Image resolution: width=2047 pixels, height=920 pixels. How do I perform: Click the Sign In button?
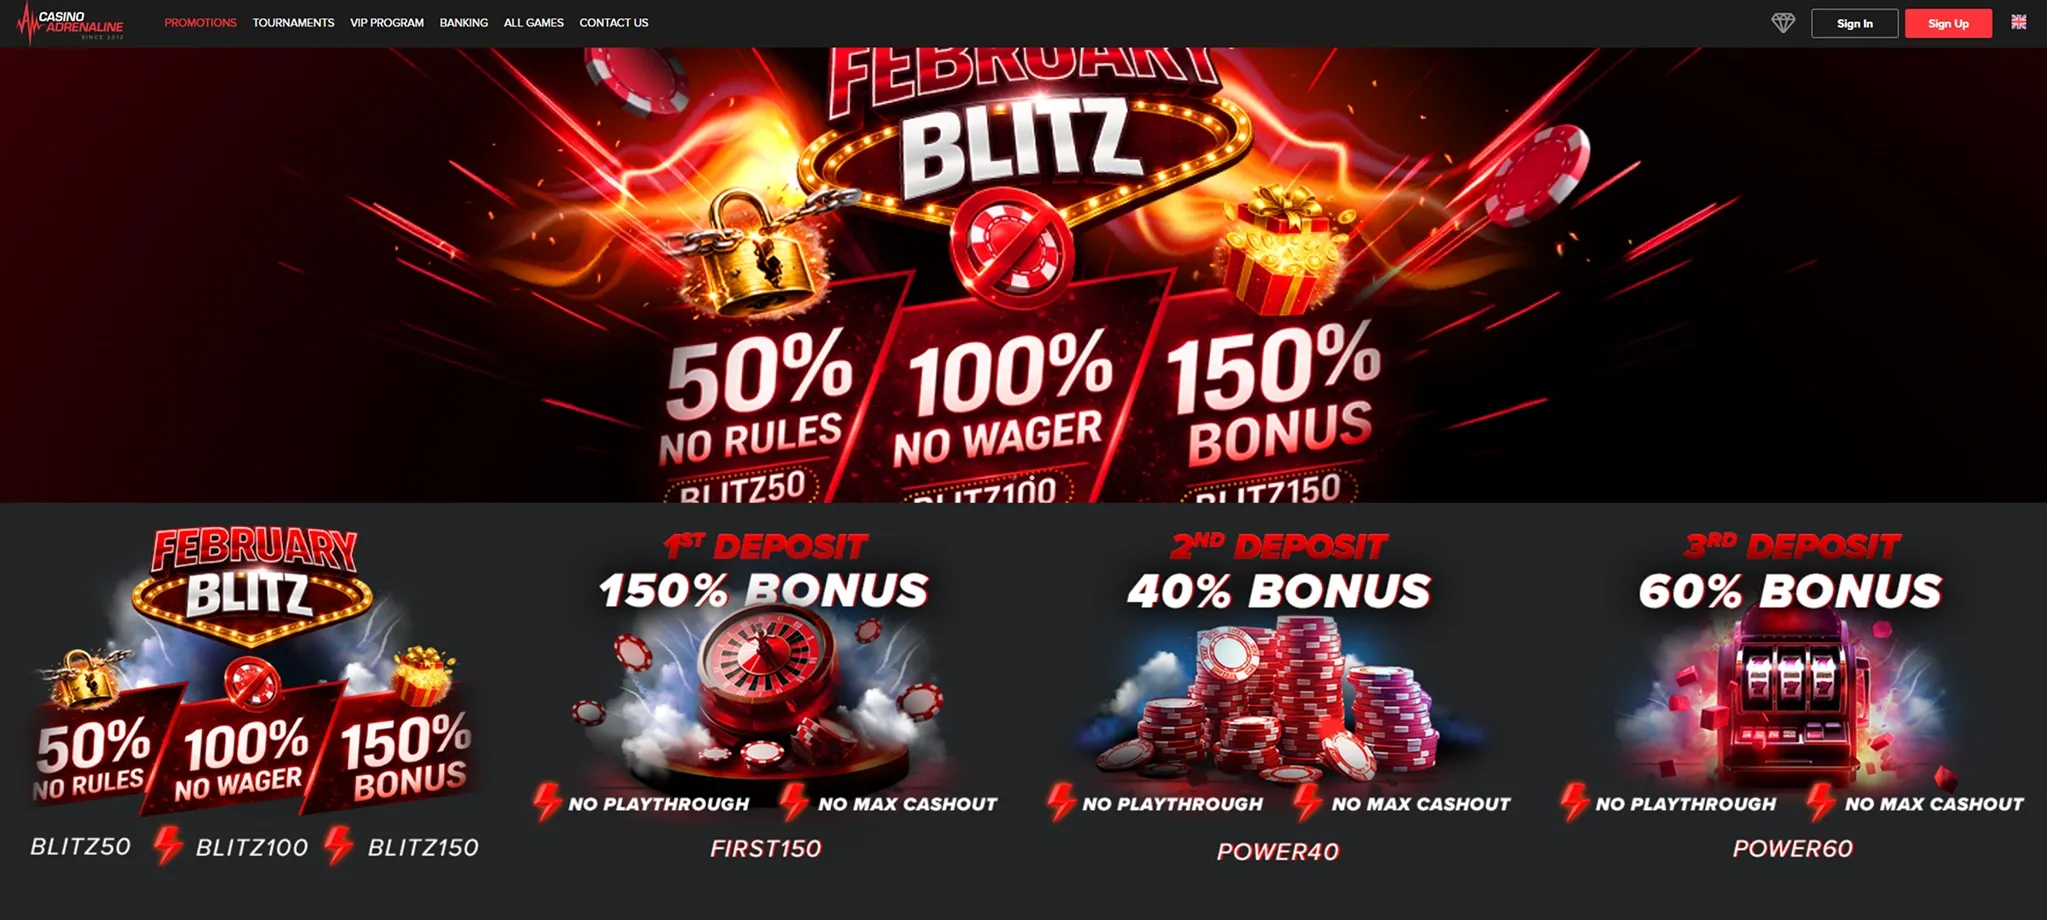click(1855, 23)
